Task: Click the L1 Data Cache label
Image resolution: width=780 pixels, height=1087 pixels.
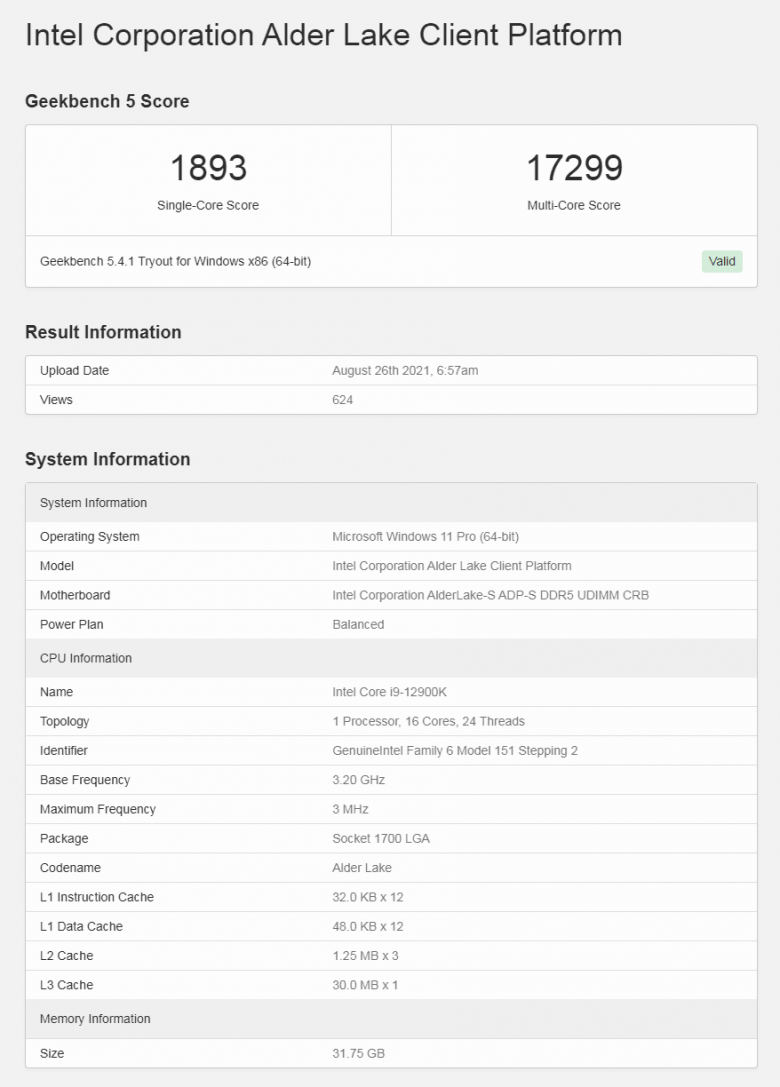Action: (x=81, y=926)
